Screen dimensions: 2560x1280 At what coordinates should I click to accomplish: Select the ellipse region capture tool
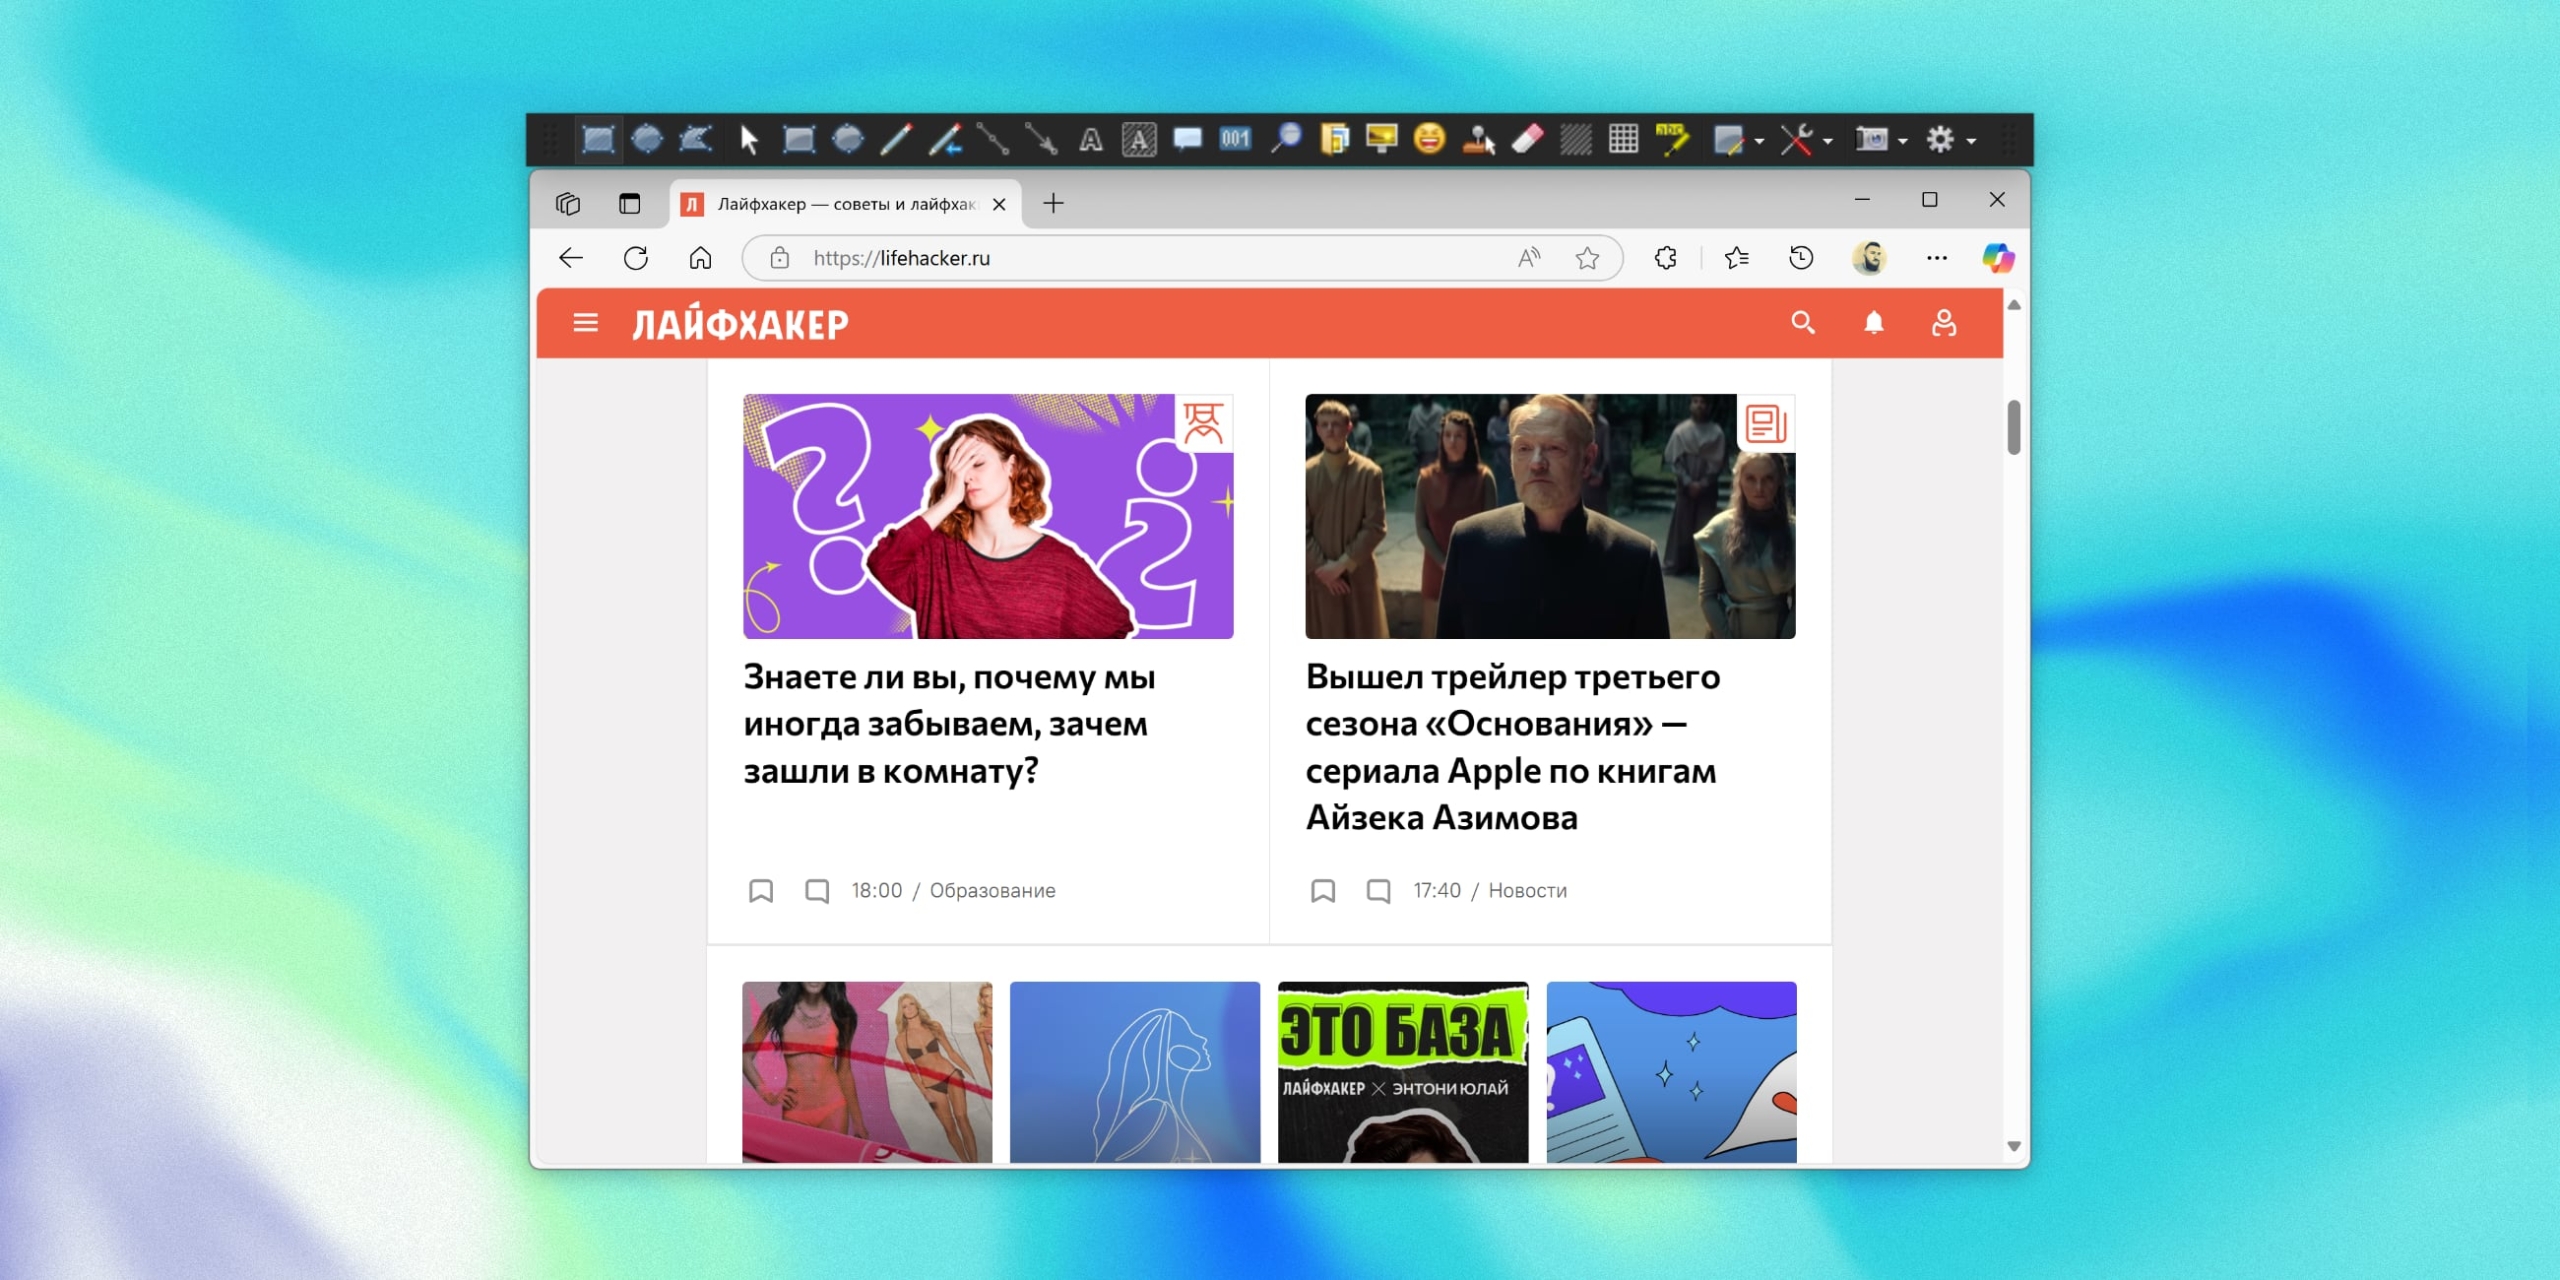tap(647, 139)
